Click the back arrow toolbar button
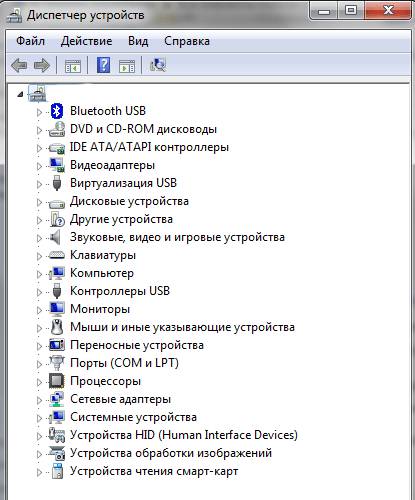Image resolution: width=415 pixels, height=500 pixels. (19, 65)
